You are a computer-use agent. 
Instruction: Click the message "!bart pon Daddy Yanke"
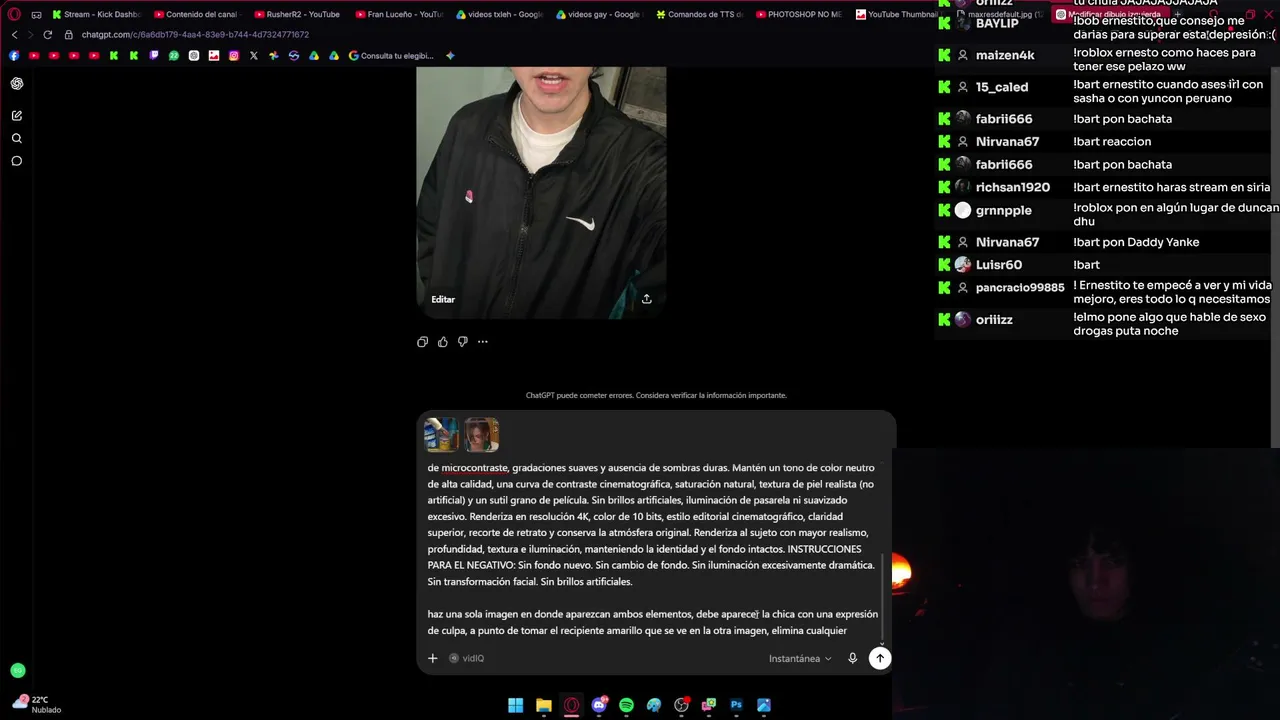[1136, 242]
